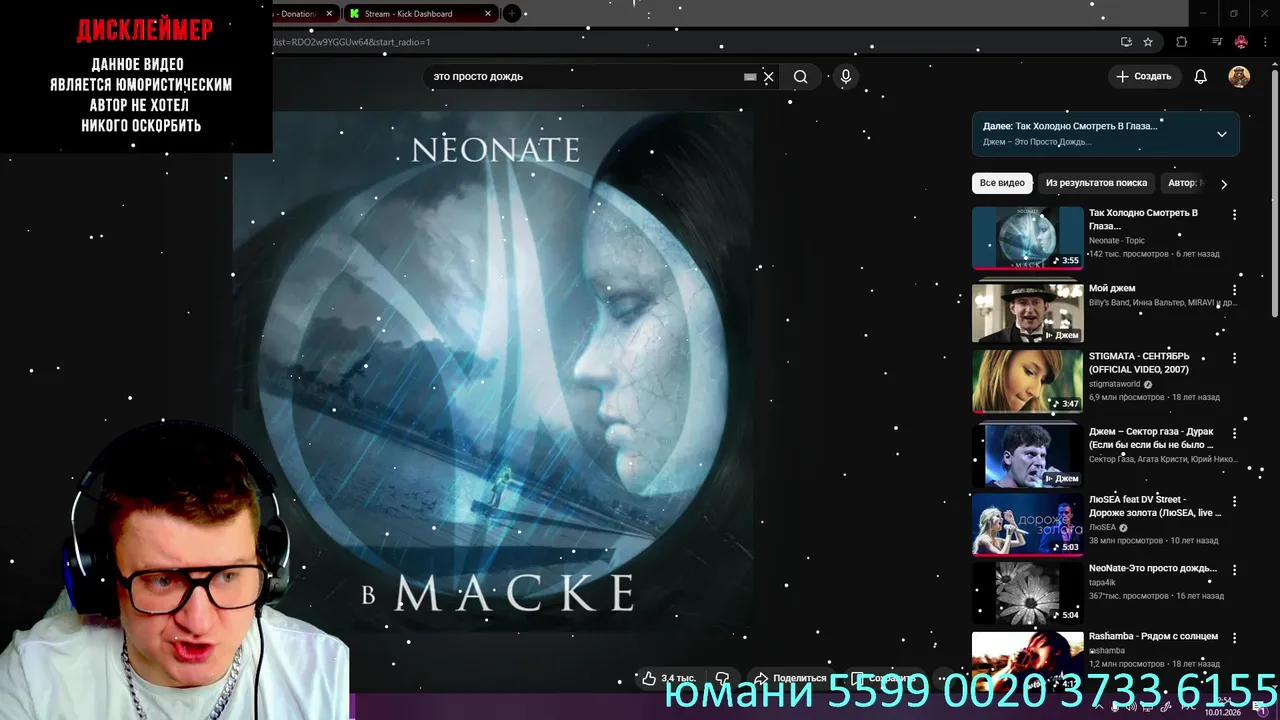Show hidden tray icons with the up chevron
1280x720 pixels.
(1098, 707)
